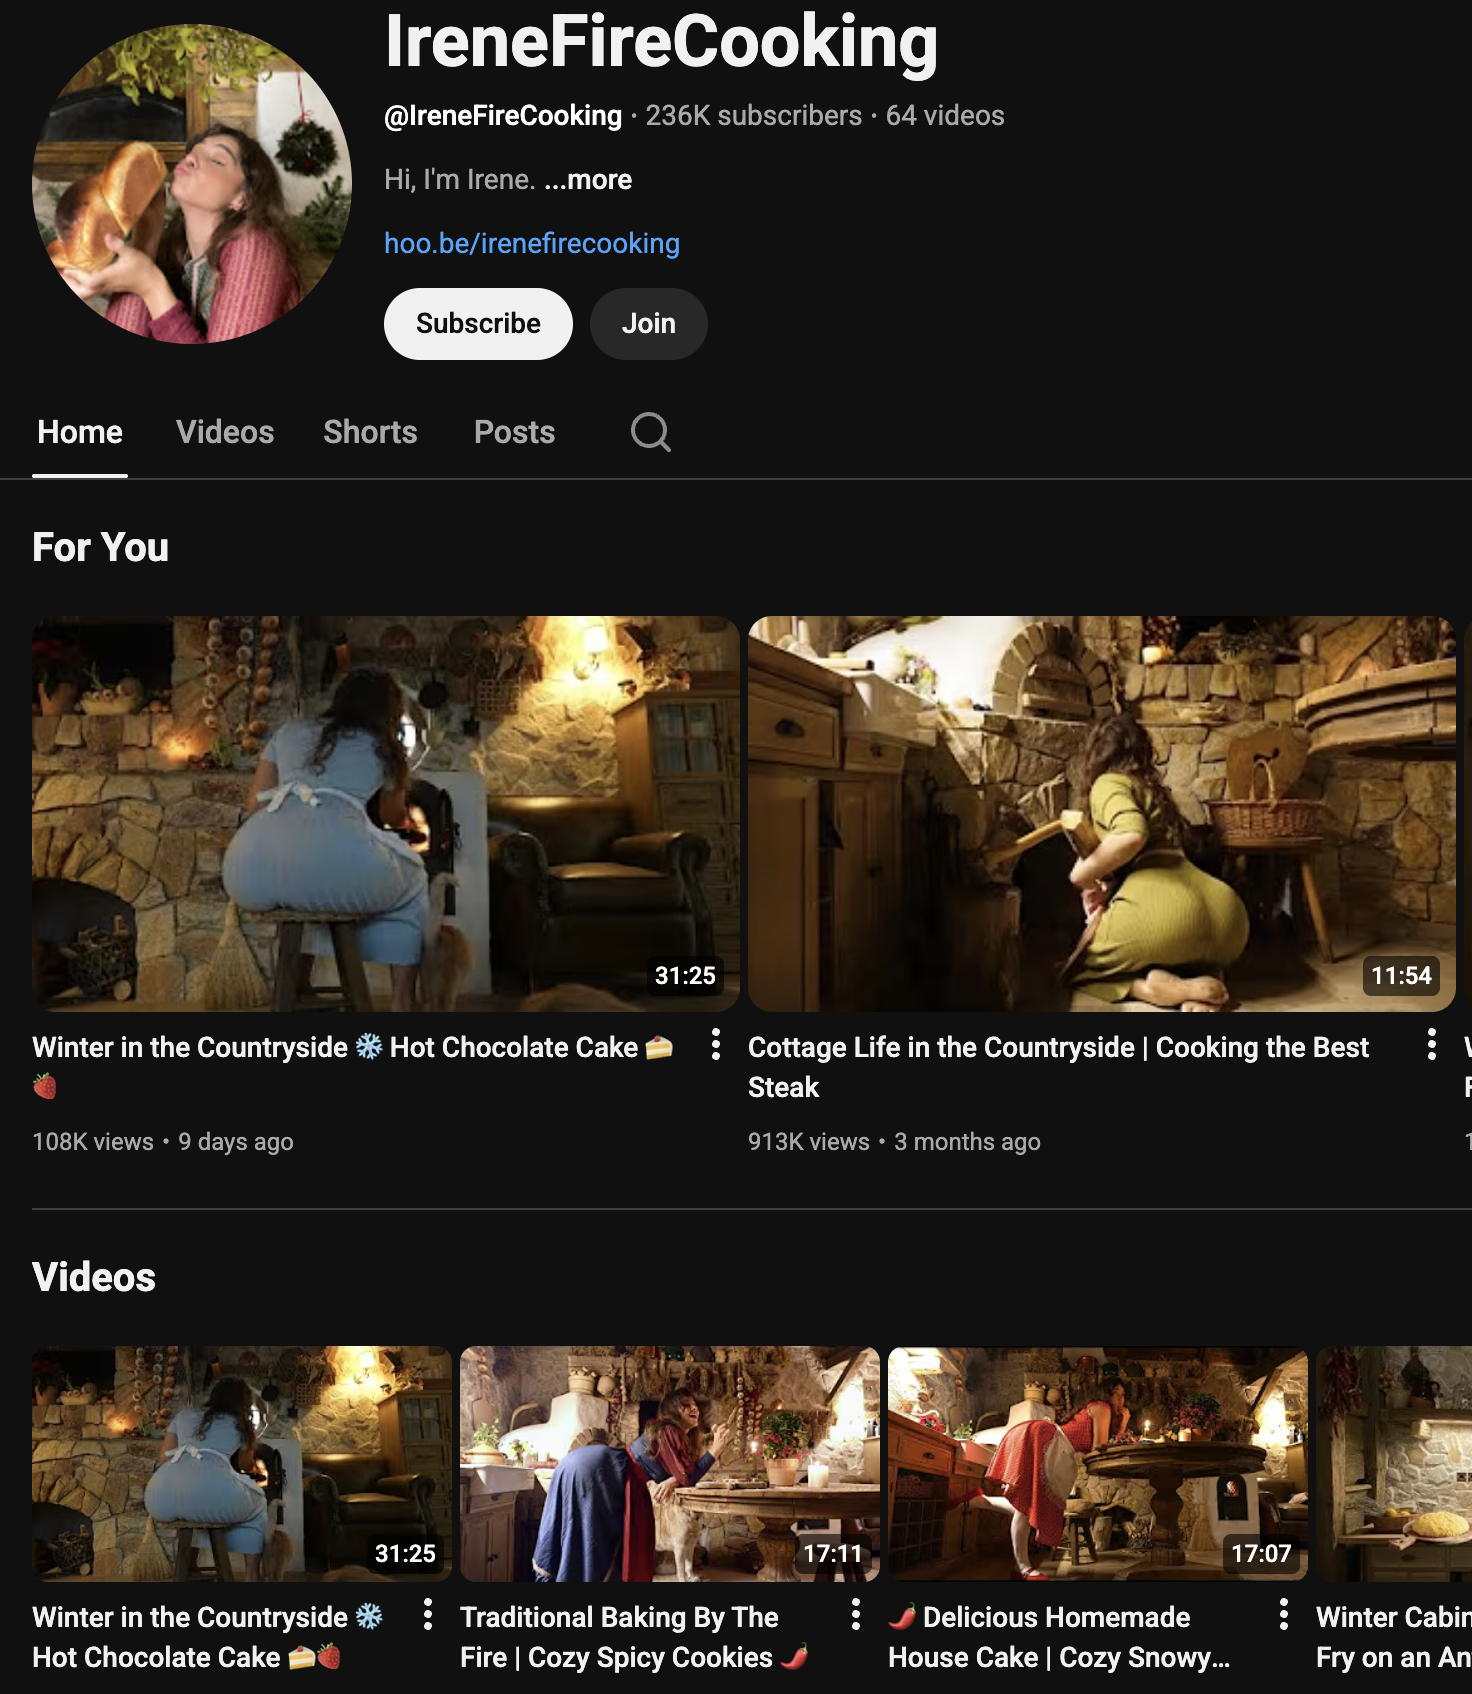Screen dimensions: 1472x1694
Task: Open the Shorts tab
Action: pyautogui.click(x=370, y=432)
